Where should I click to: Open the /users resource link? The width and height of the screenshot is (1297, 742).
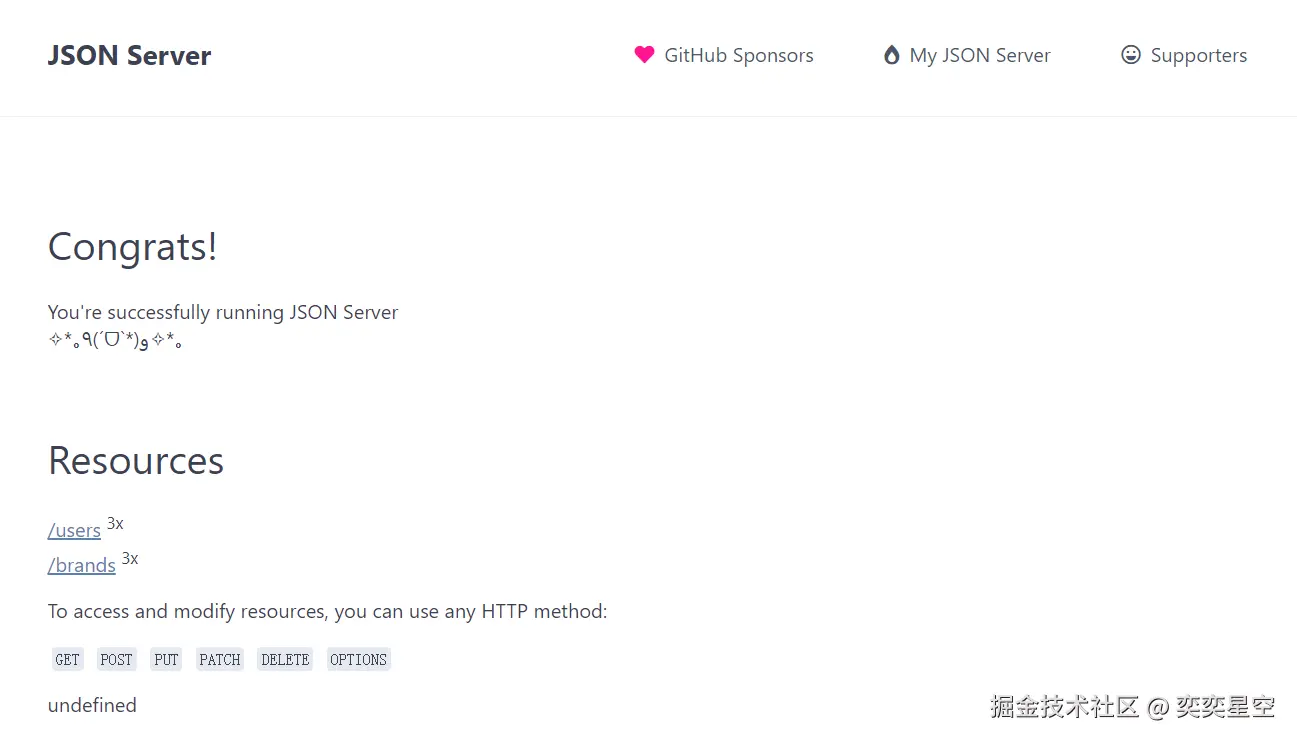coord(74,531)
